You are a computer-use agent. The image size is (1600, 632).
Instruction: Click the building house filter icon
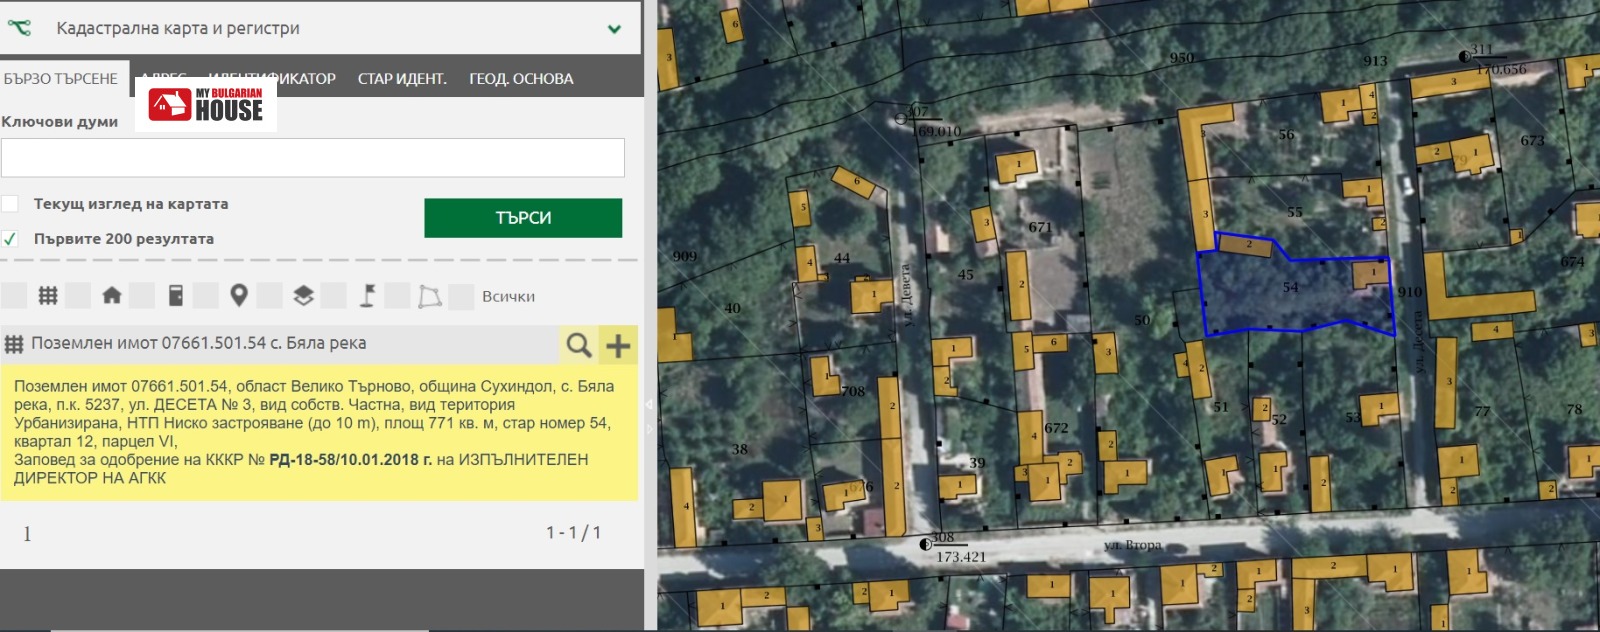coord(111,296)
